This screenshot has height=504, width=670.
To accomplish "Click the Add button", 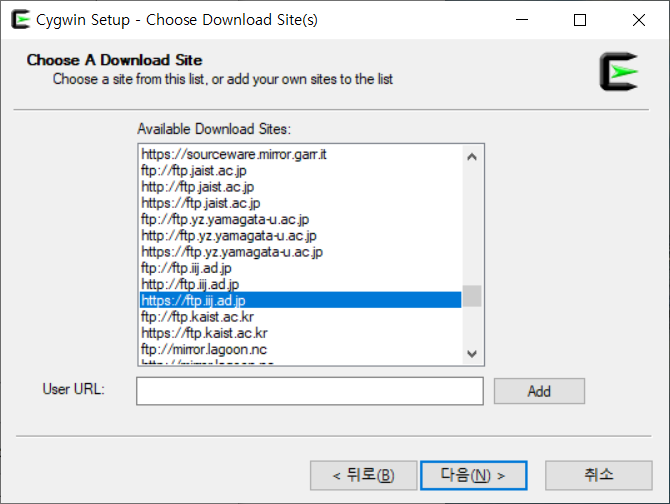I will point(539,391).
